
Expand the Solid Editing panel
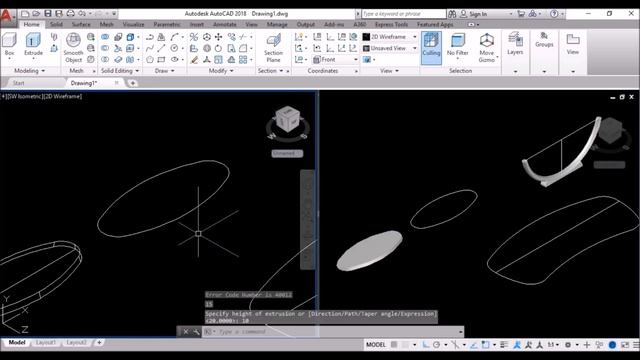coord(120,71)
